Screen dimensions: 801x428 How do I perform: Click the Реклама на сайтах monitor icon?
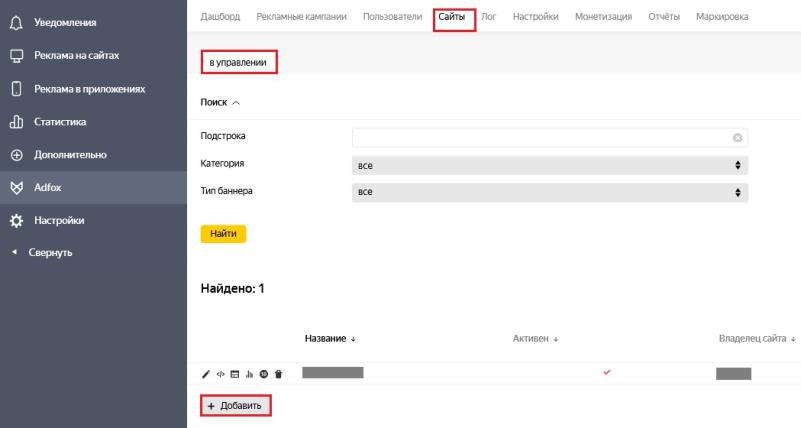coord(16,56)
